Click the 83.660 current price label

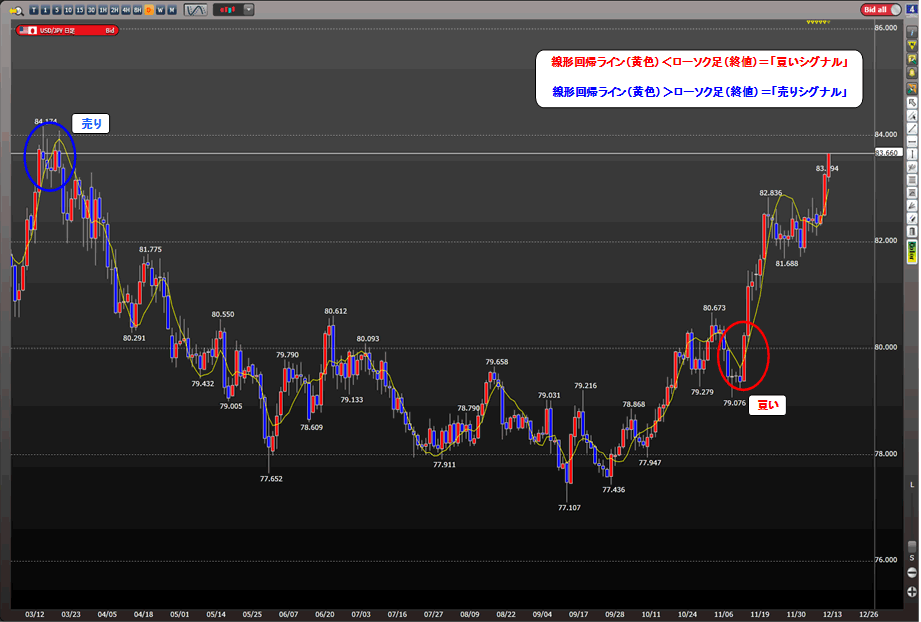(887, 153)
